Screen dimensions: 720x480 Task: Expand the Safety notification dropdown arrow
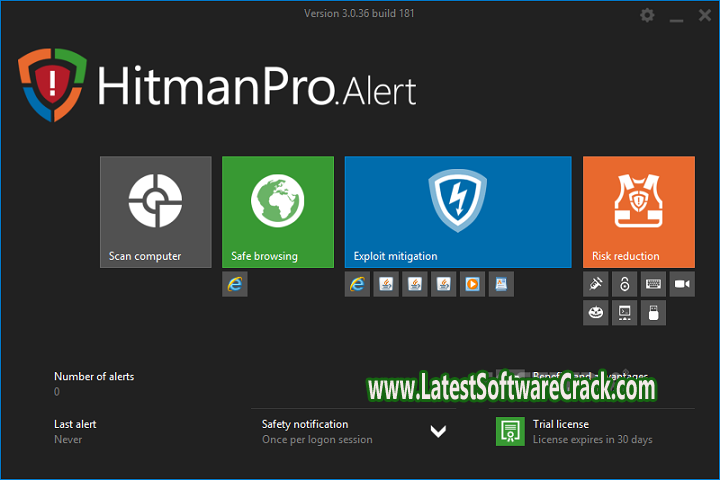point(437,432)
